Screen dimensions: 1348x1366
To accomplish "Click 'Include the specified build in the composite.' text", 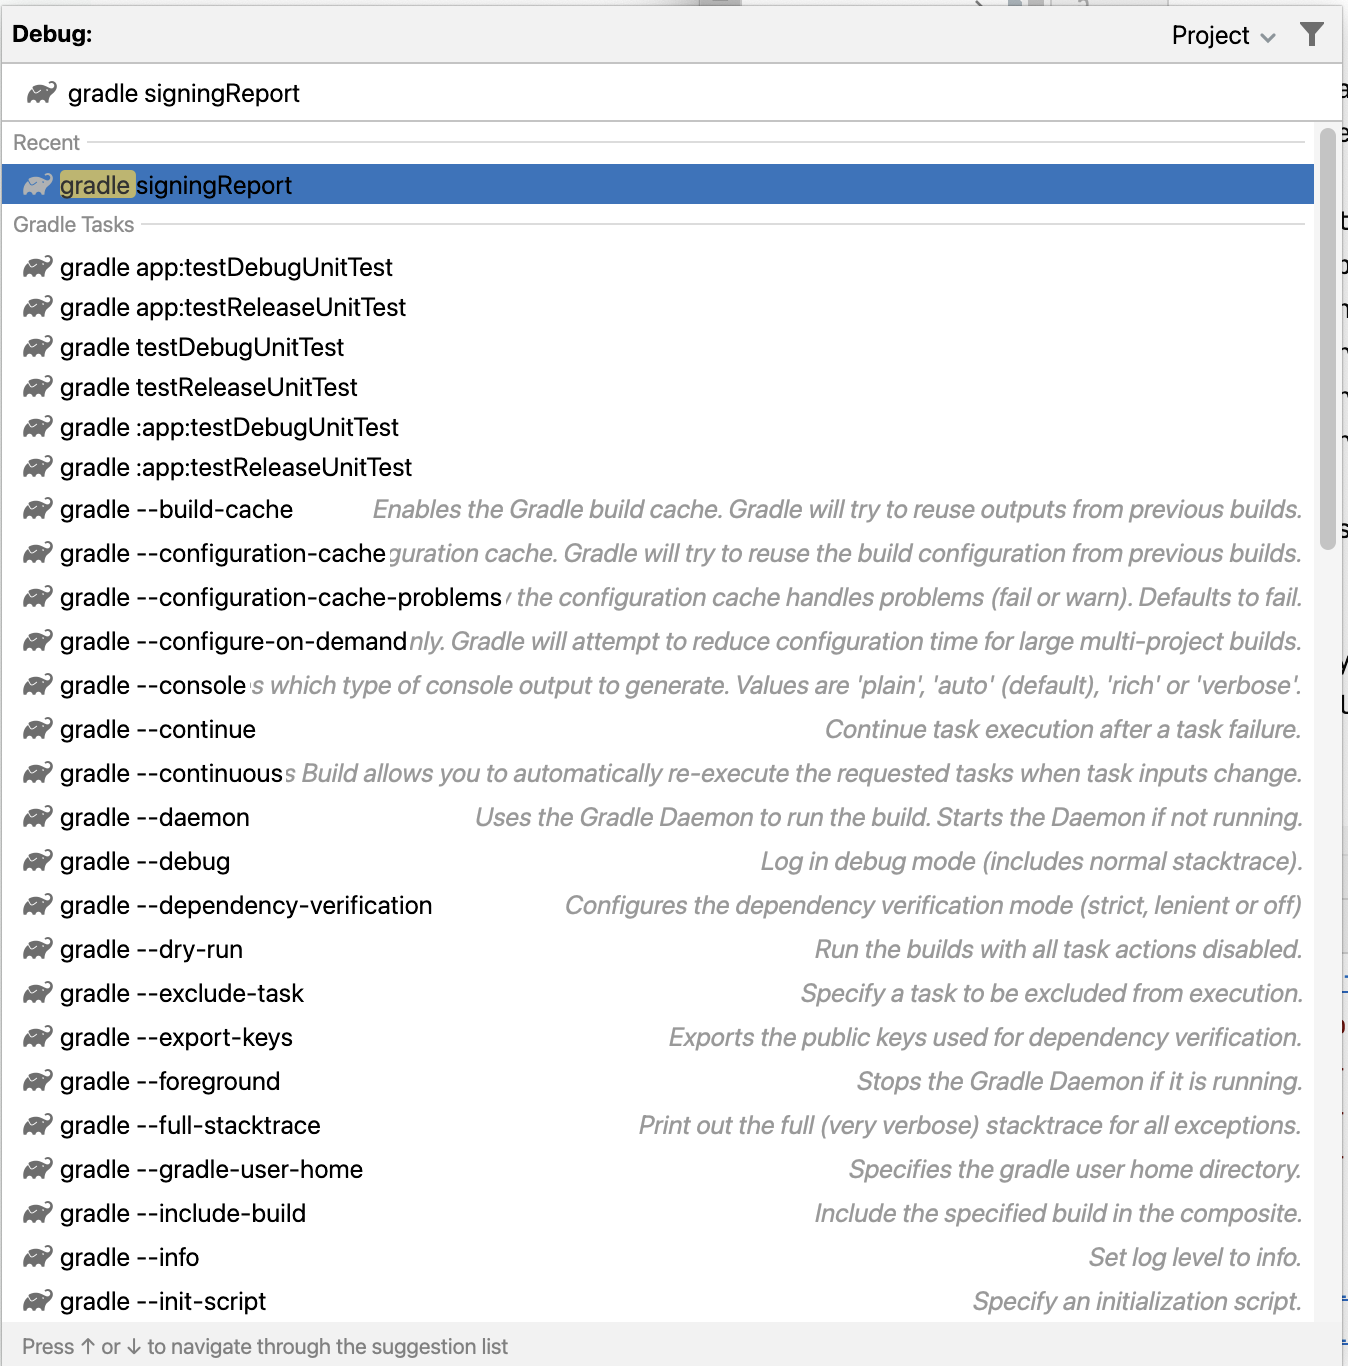I will pos(1058,1213).
